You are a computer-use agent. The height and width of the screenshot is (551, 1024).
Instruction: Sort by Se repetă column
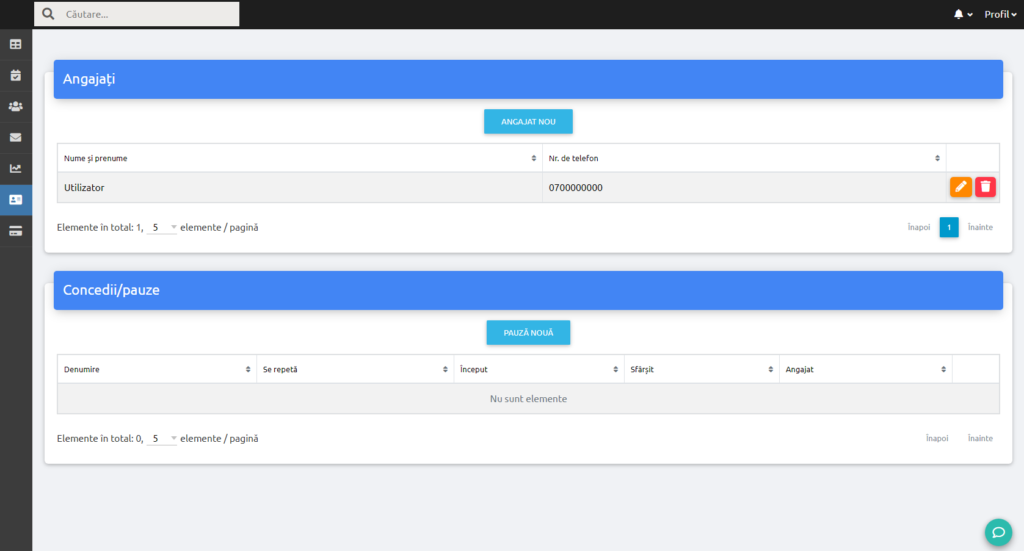(355, 370)
